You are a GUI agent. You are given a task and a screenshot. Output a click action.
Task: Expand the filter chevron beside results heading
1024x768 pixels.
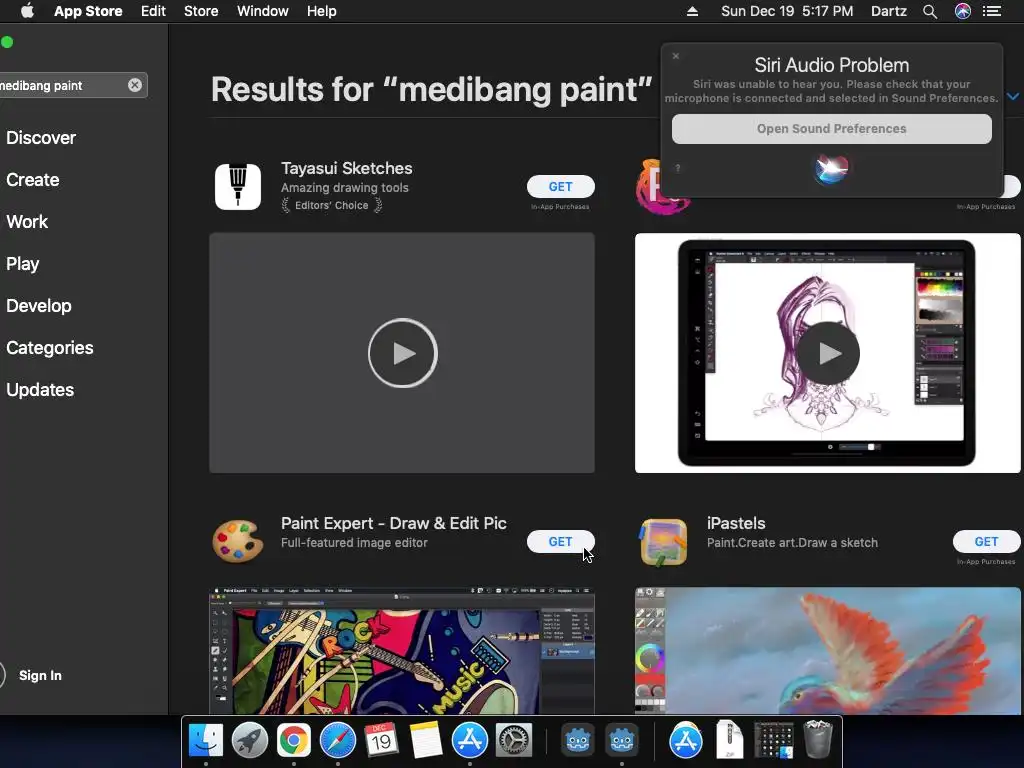coord(1013,96)
